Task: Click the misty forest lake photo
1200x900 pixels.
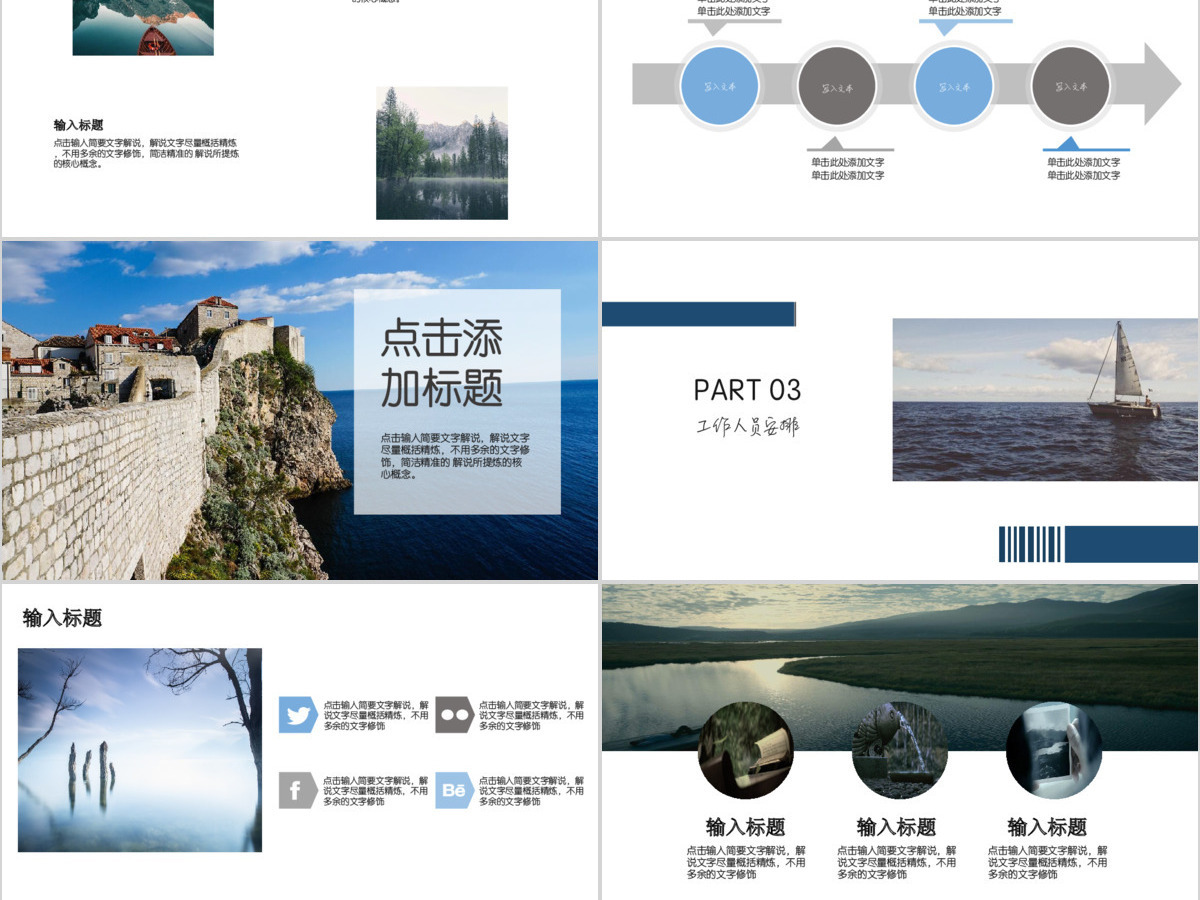Action: coord(442,153)
